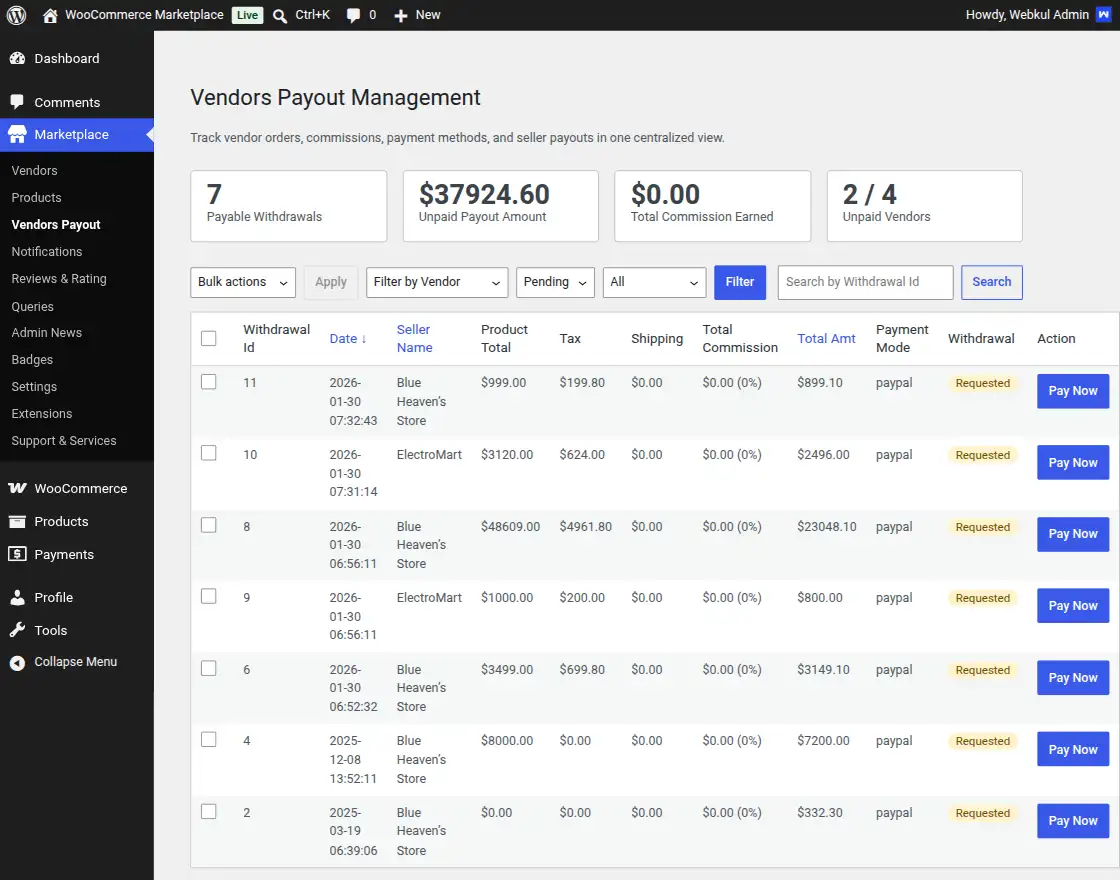Click the home icon beside WooCommerce Marketplace

click(x=50, y=15)
